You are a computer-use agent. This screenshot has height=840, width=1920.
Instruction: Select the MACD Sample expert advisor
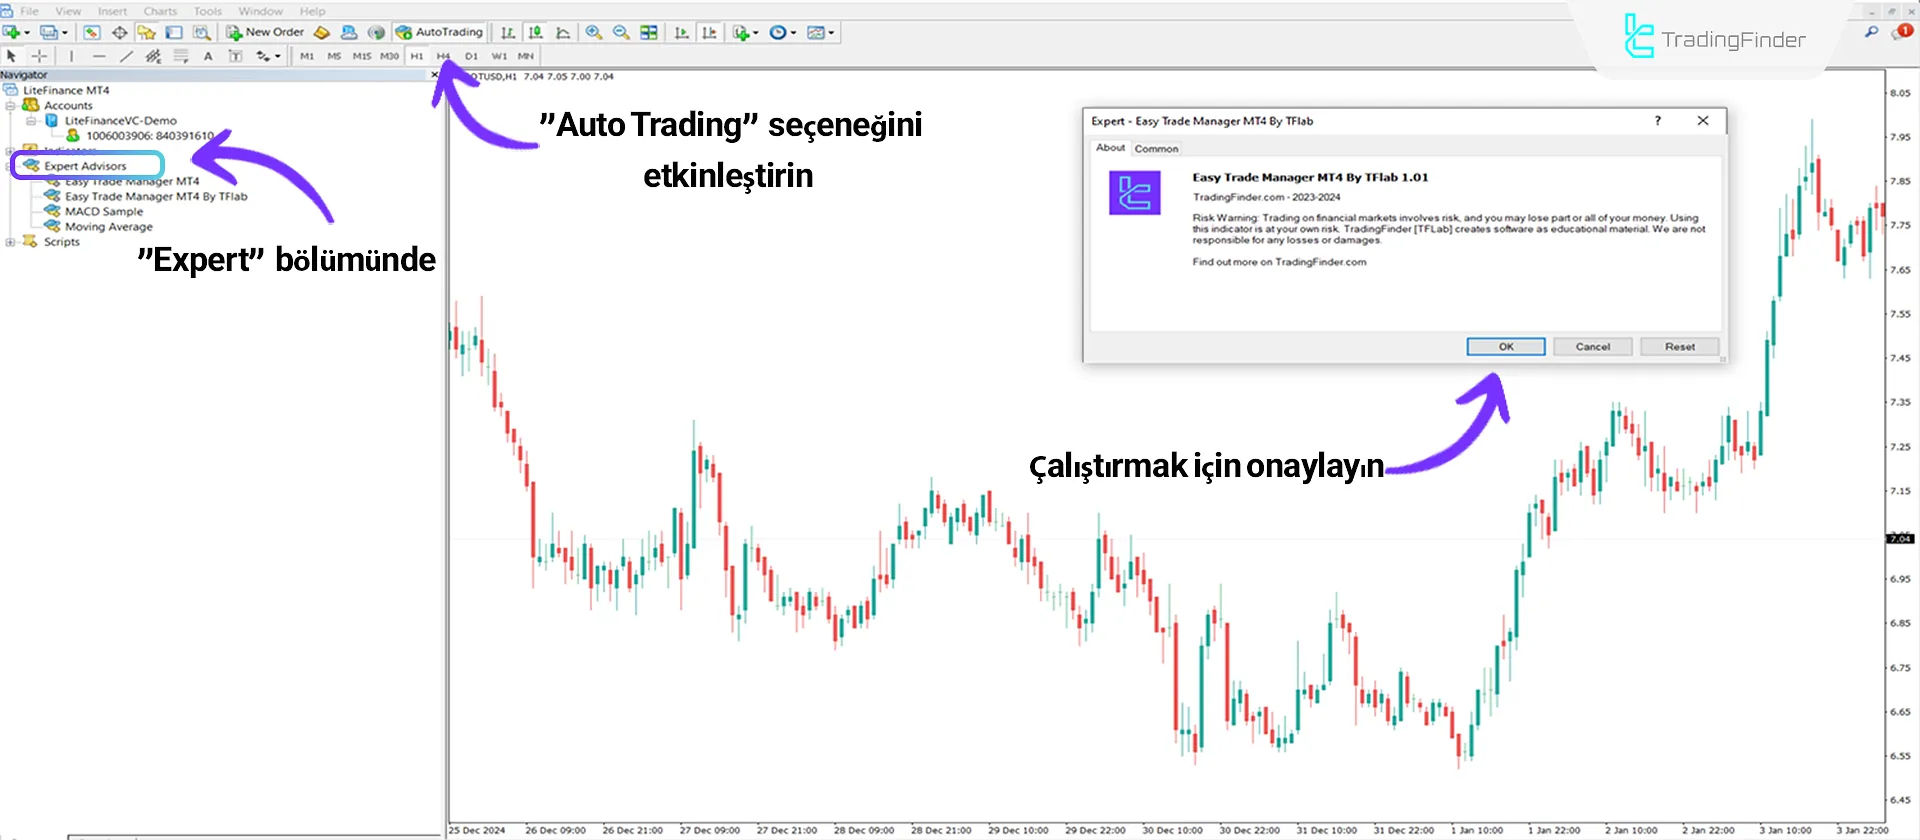pyautogui.click(x=104, y=212)
